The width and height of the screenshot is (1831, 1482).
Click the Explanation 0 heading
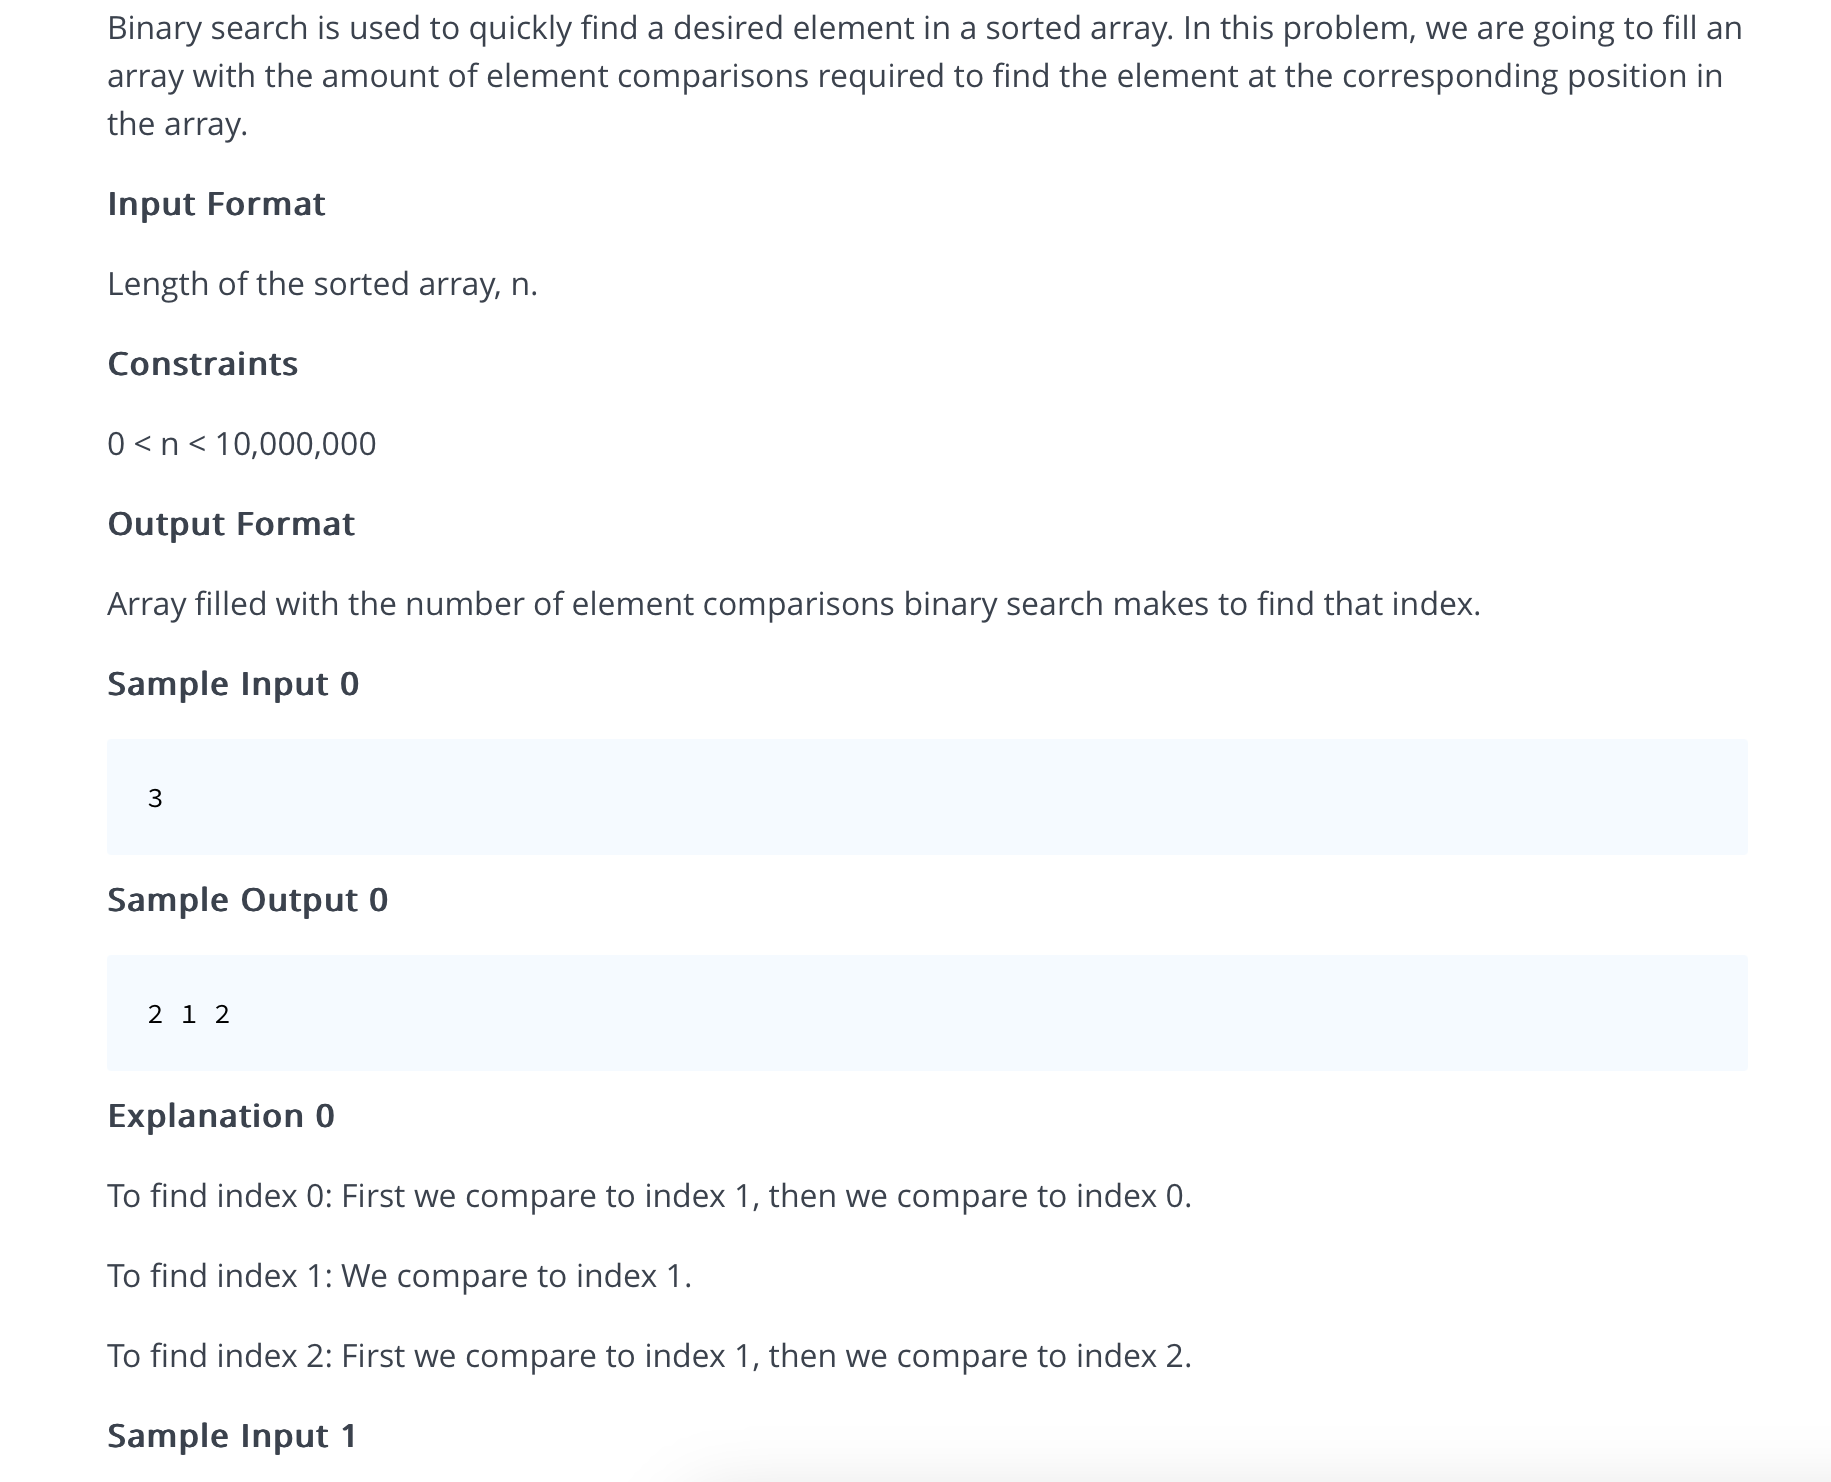[221, 1116]
